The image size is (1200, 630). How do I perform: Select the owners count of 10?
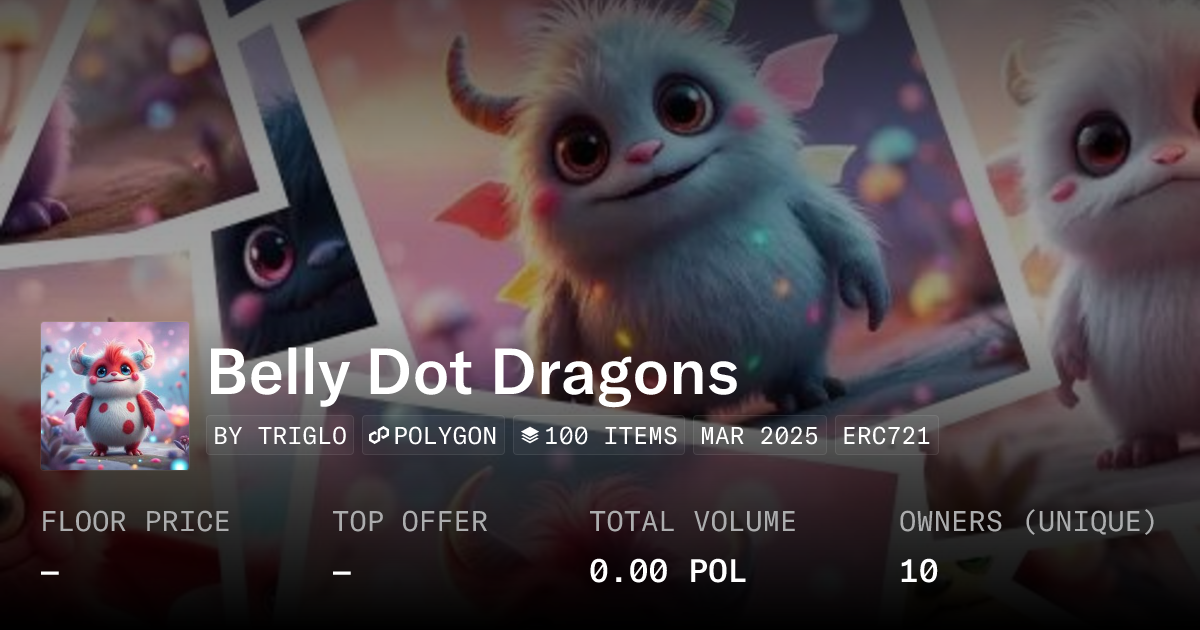(918, 572)
